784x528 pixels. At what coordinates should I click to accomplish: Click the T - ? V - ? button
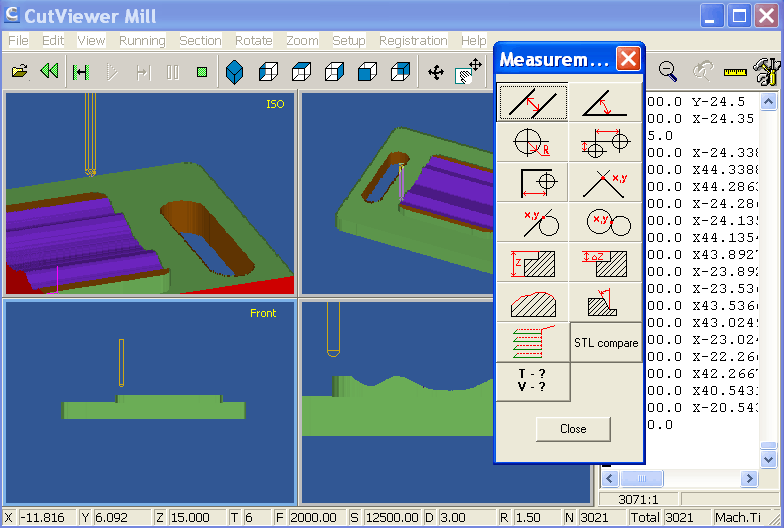point(532,381)
